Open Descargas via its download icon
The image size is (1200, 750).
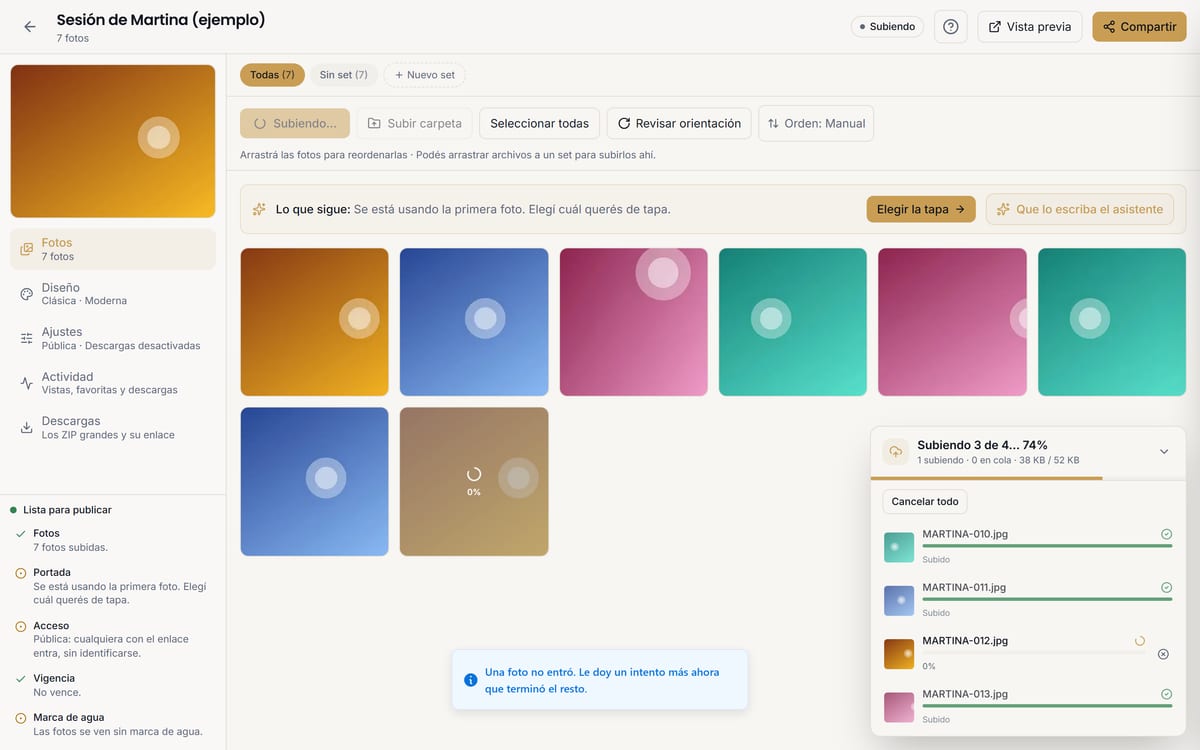click(x=27, y=428)
